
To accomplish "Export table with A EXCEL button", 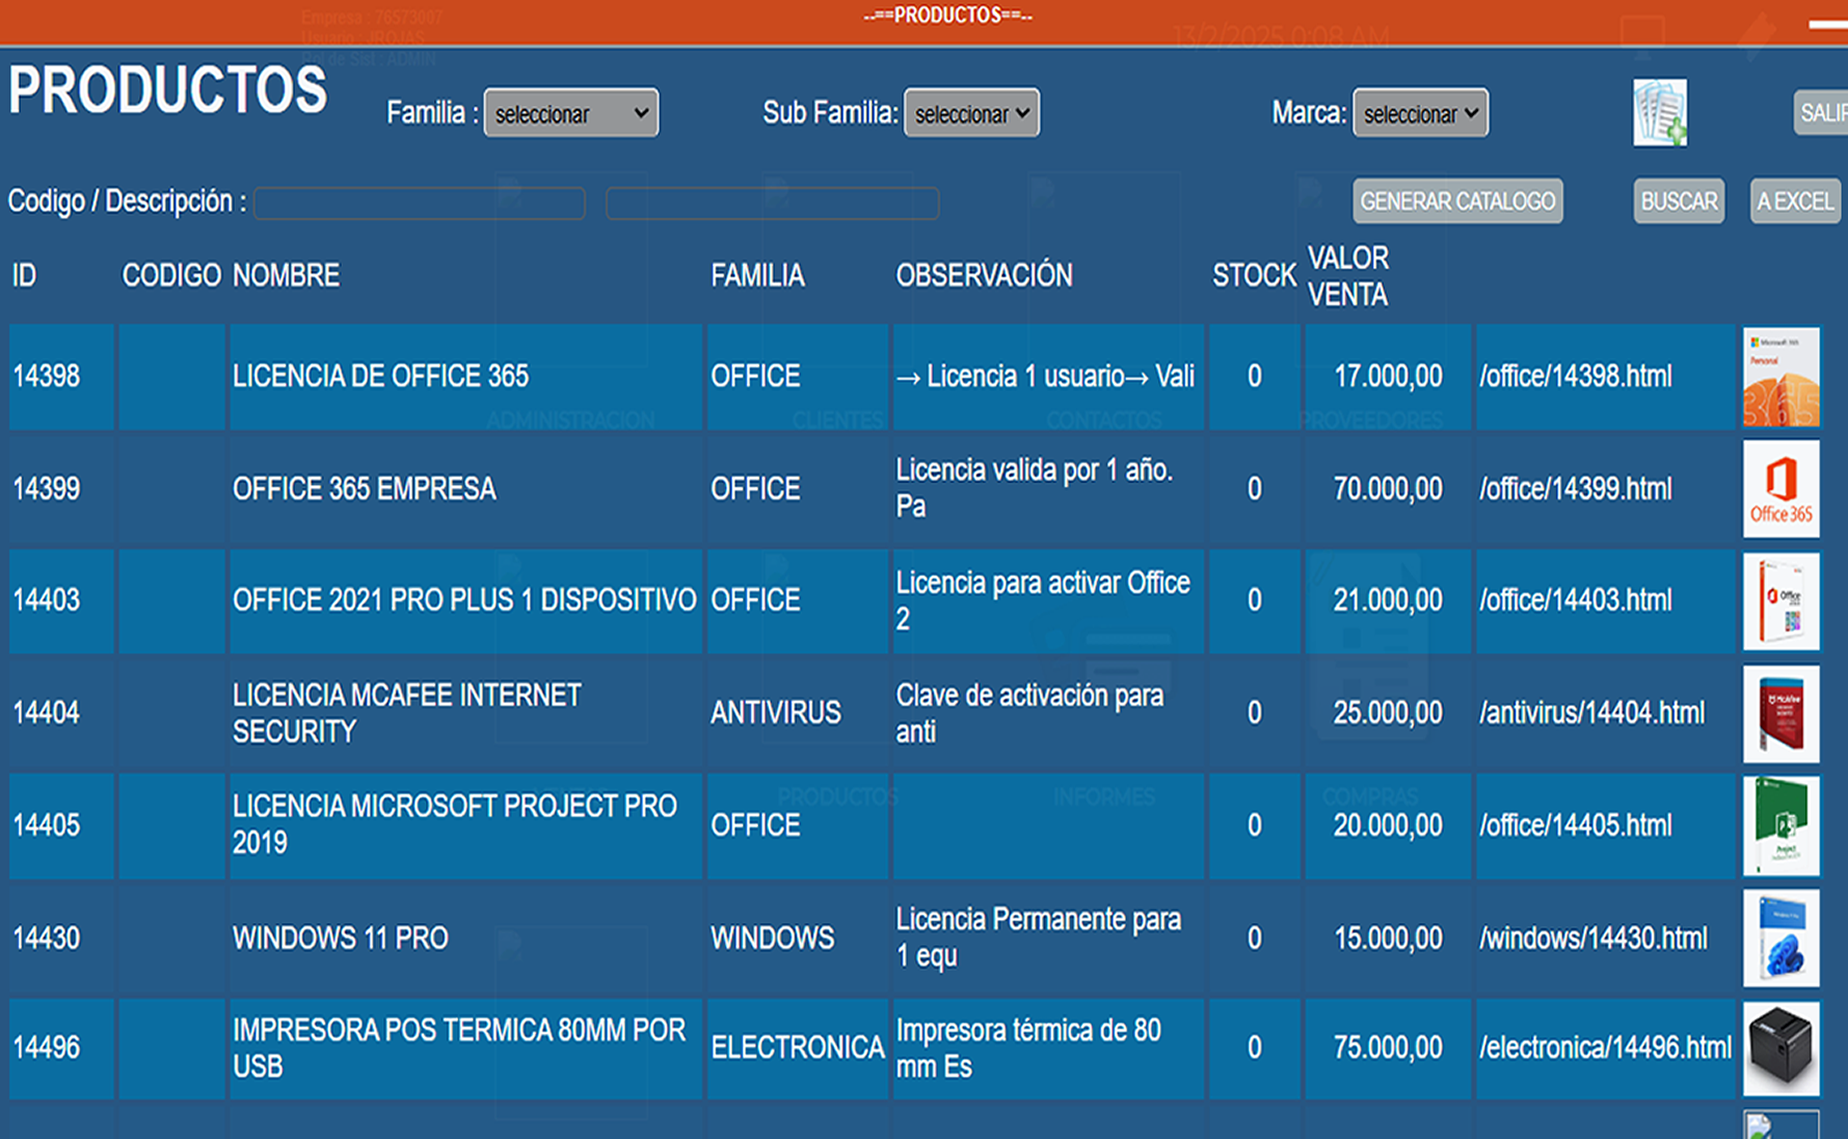I will pyautogui.click(x=1795, y=201).
